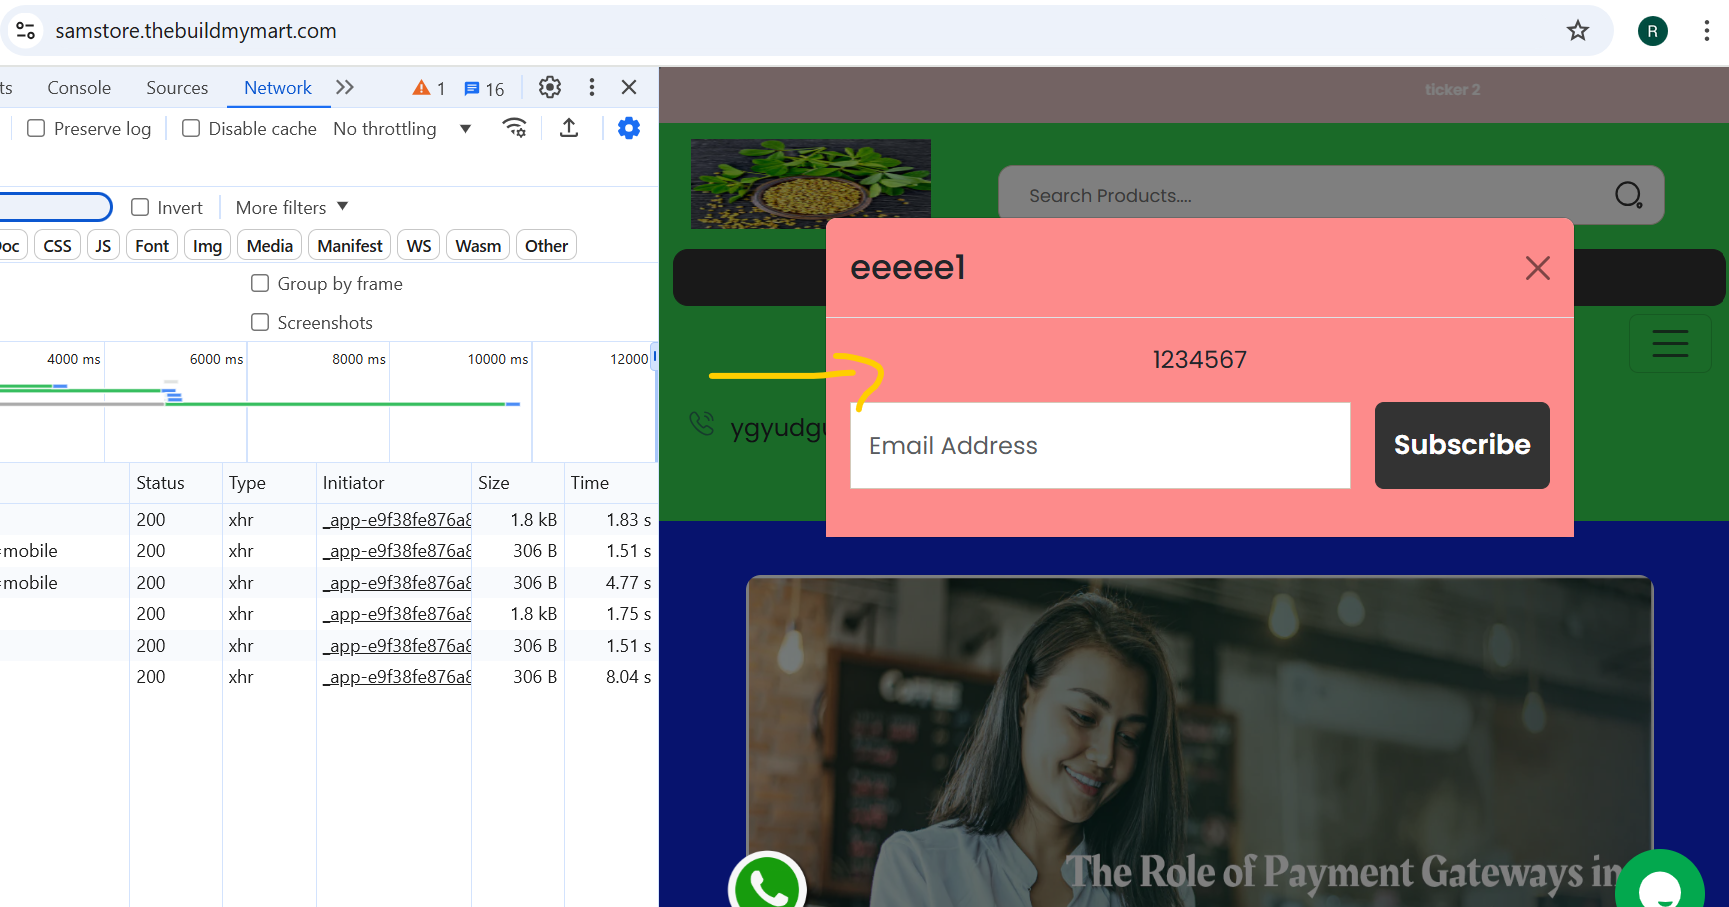Viewport: 1729px width, 907px height.
Task: Click the payment gateways blog banner image
Action: coord(1199,741)
